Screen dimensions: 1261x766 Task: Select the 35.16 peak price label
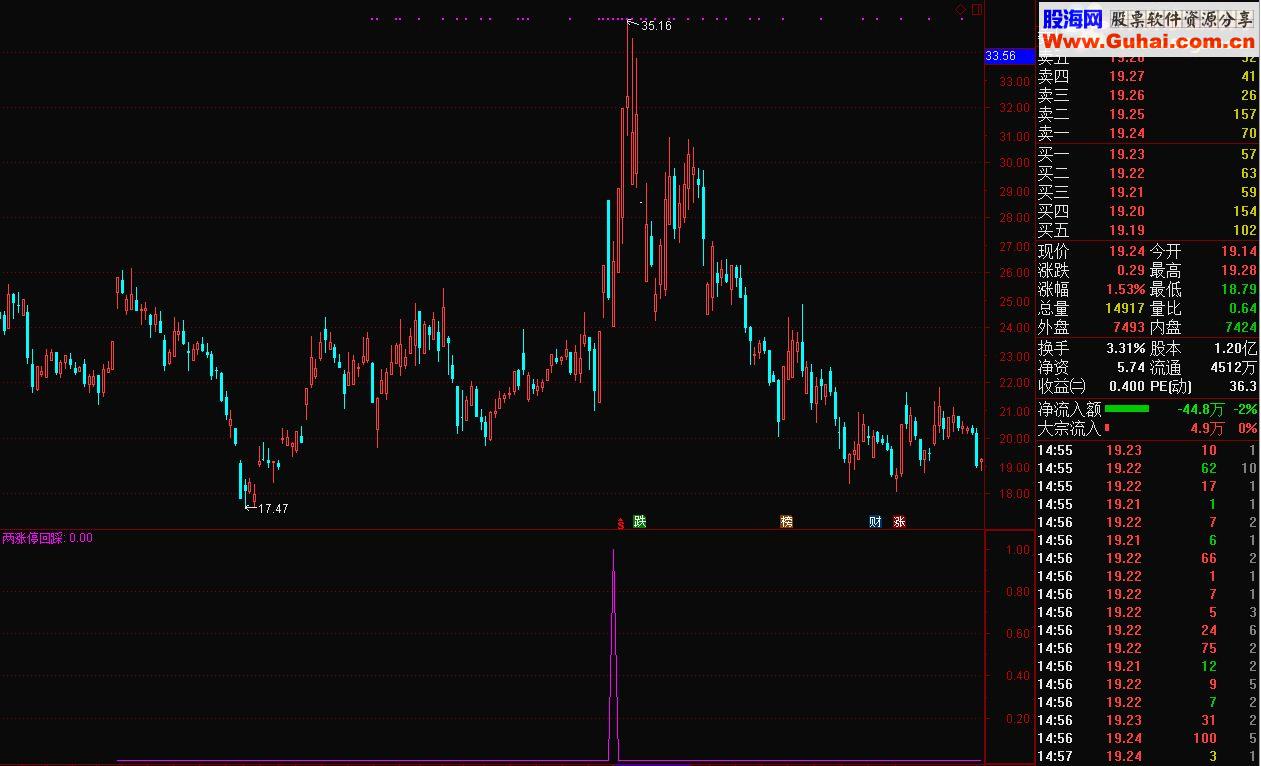tap(656, 26)
